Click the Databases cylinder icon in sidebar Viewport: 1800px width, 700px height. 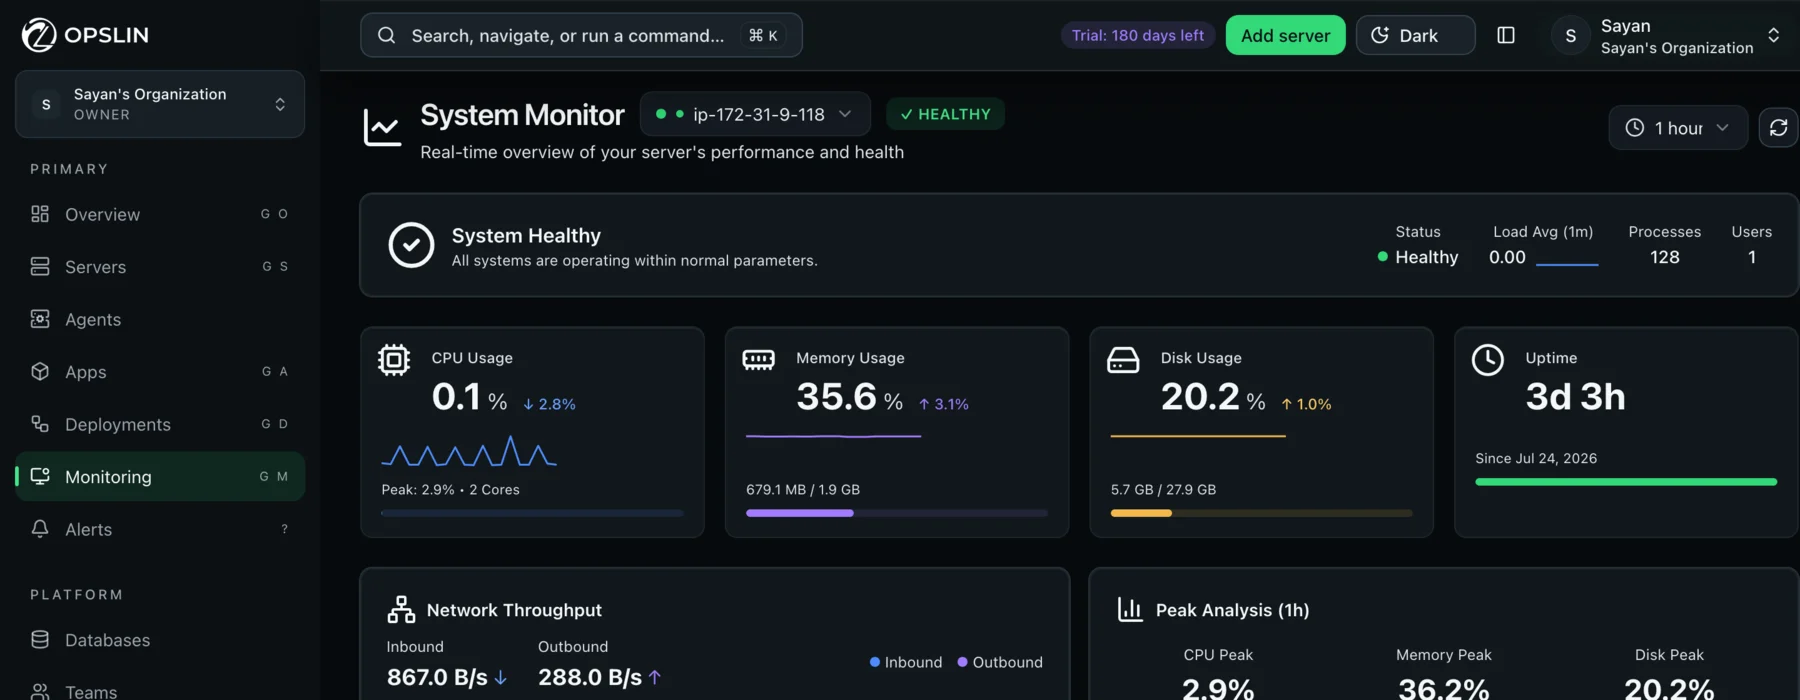(x=40, y=639)
